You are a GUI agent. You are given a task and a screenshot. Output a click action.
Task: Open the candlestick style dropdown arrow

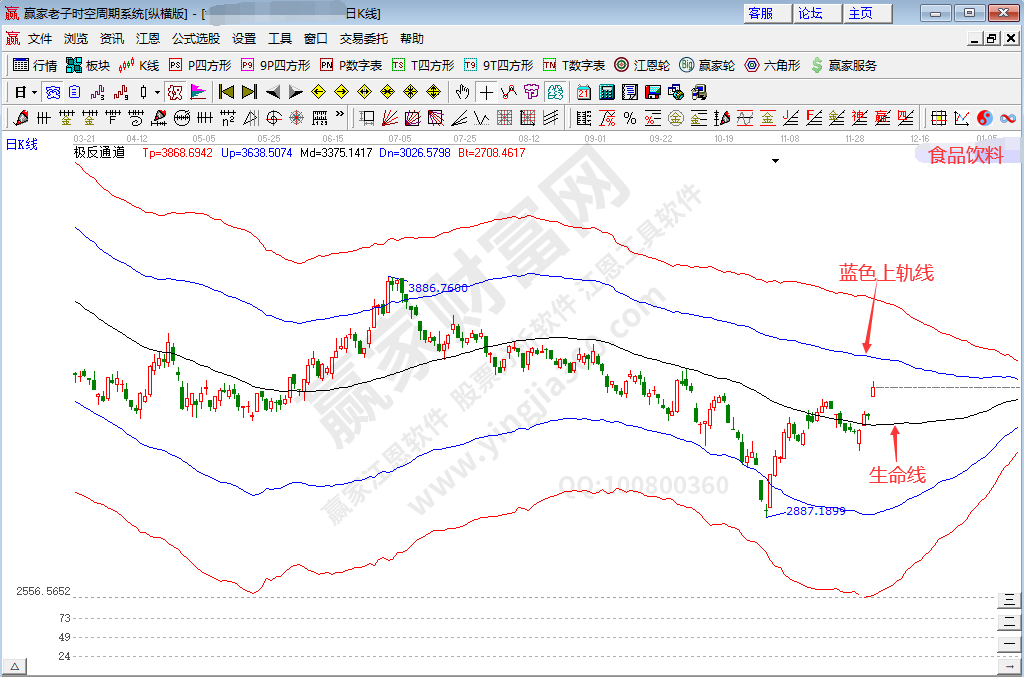click(157, 92)
